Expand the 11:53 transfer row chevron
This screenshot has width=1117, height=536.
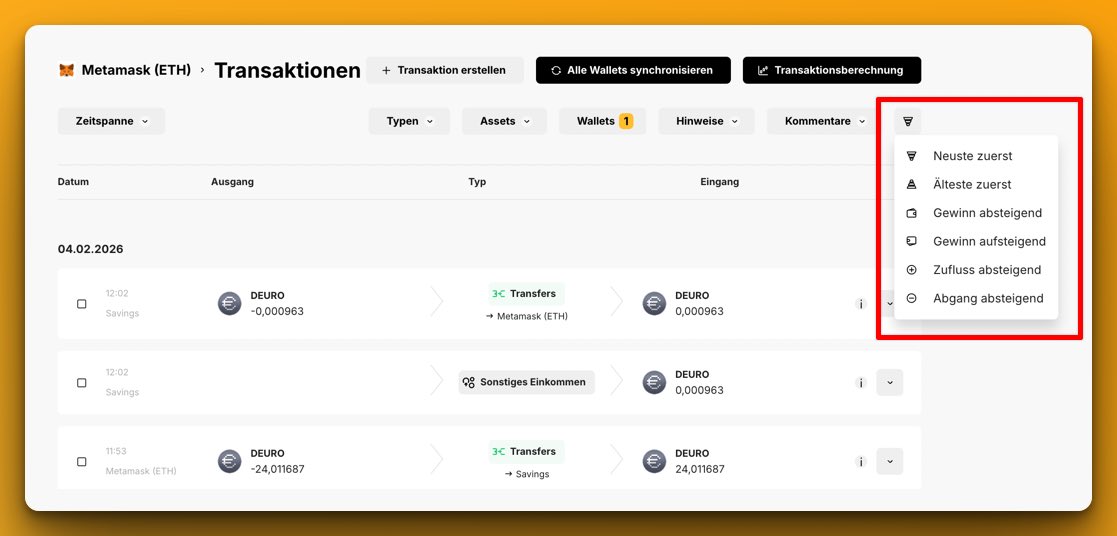tap(890, 461)
